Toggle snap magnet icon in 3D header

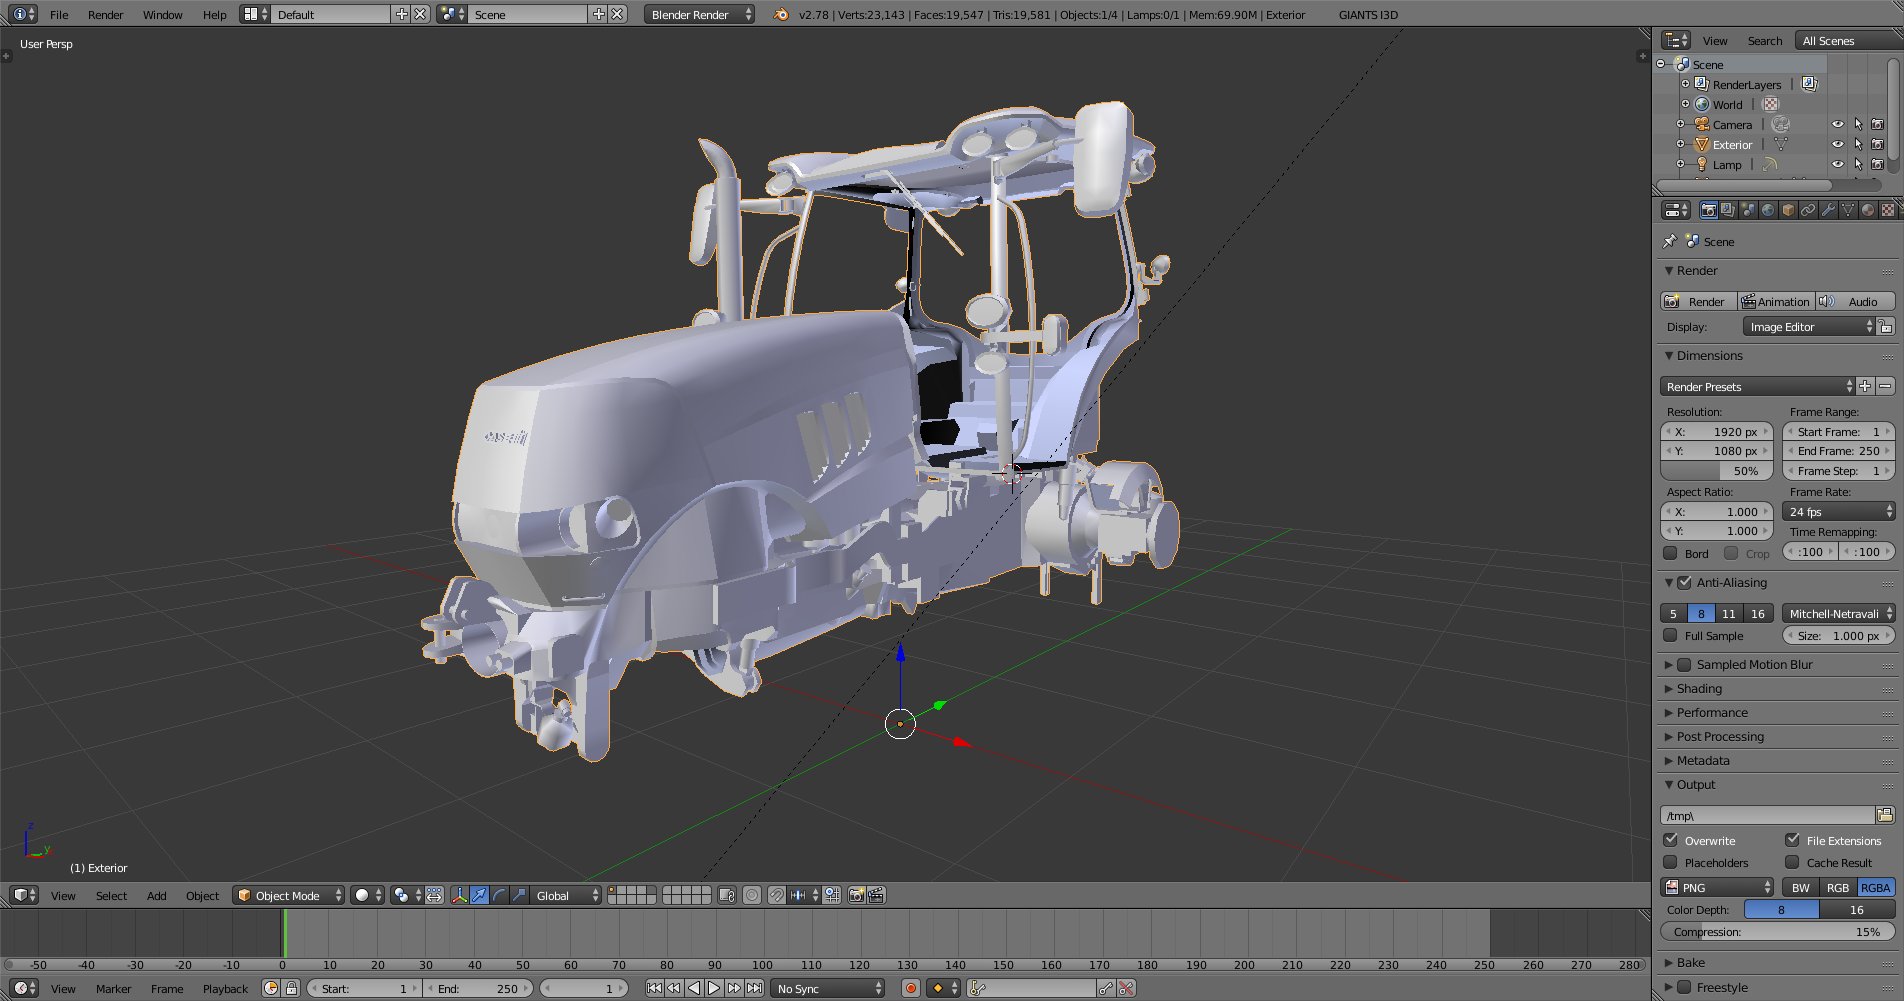(x=777, y=896)
